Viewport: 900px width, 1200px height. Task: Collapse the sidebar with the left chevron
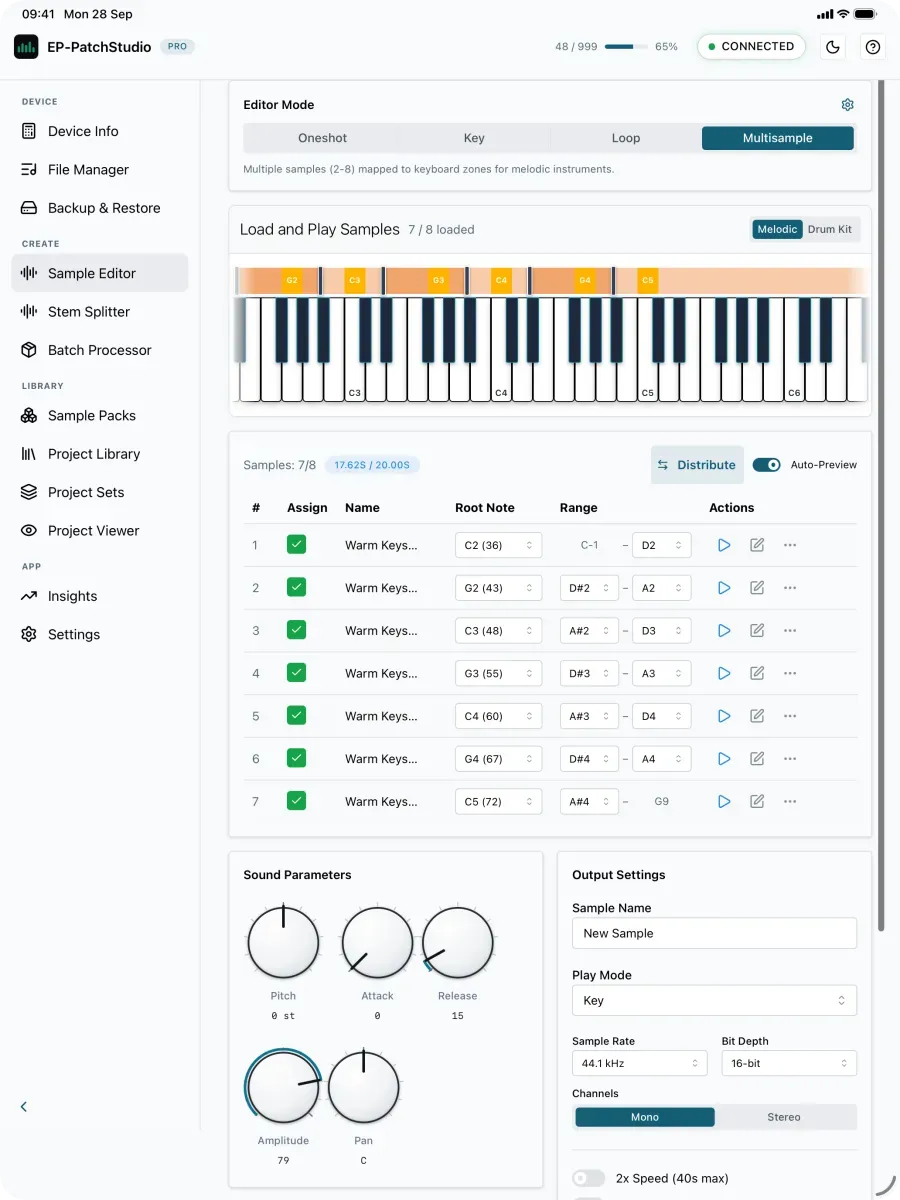24,1106
